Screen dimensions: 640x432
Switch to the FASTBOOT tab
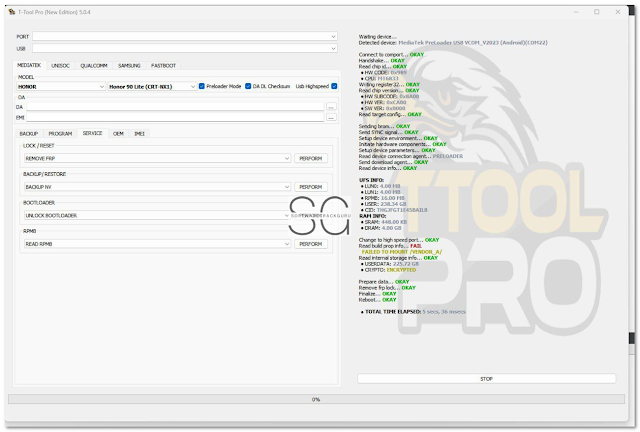[x=163, y=65]
